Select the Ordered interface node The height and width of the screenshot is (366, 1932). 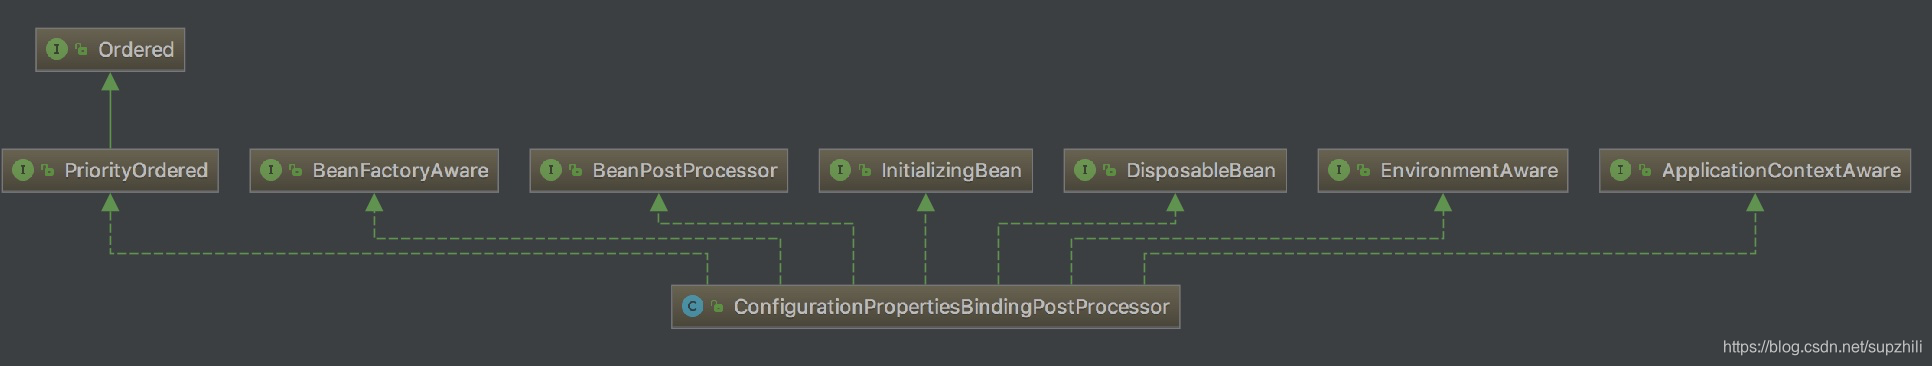(x=110, y=49)
